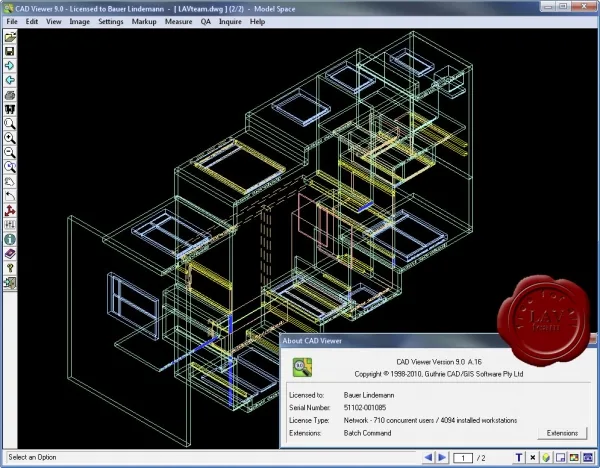Activate the Zoom Out magnifier tool

(10, 153)
